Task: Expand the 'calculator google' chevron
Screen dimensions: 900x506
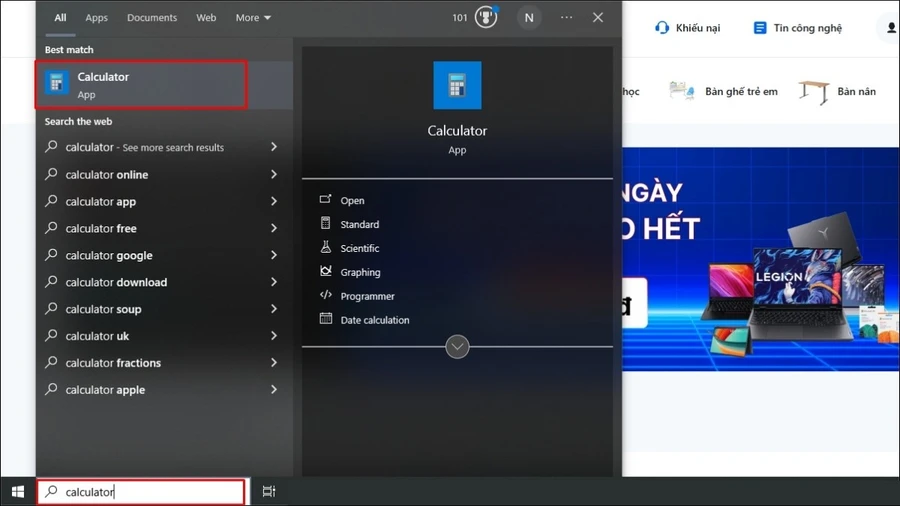Action: 274,255
